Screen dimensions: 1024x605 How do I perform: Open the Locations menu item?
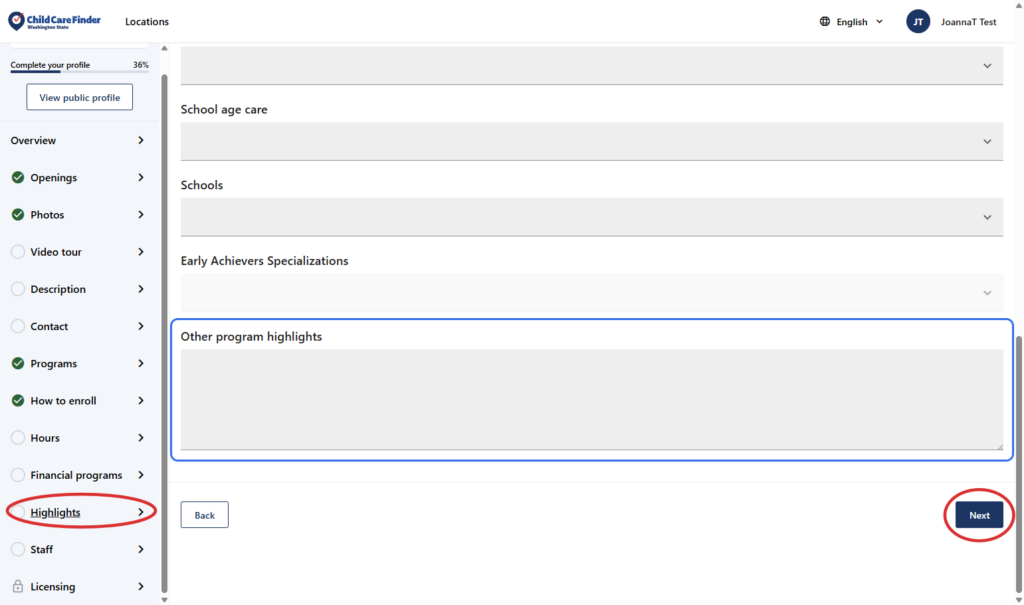(147, 22)
